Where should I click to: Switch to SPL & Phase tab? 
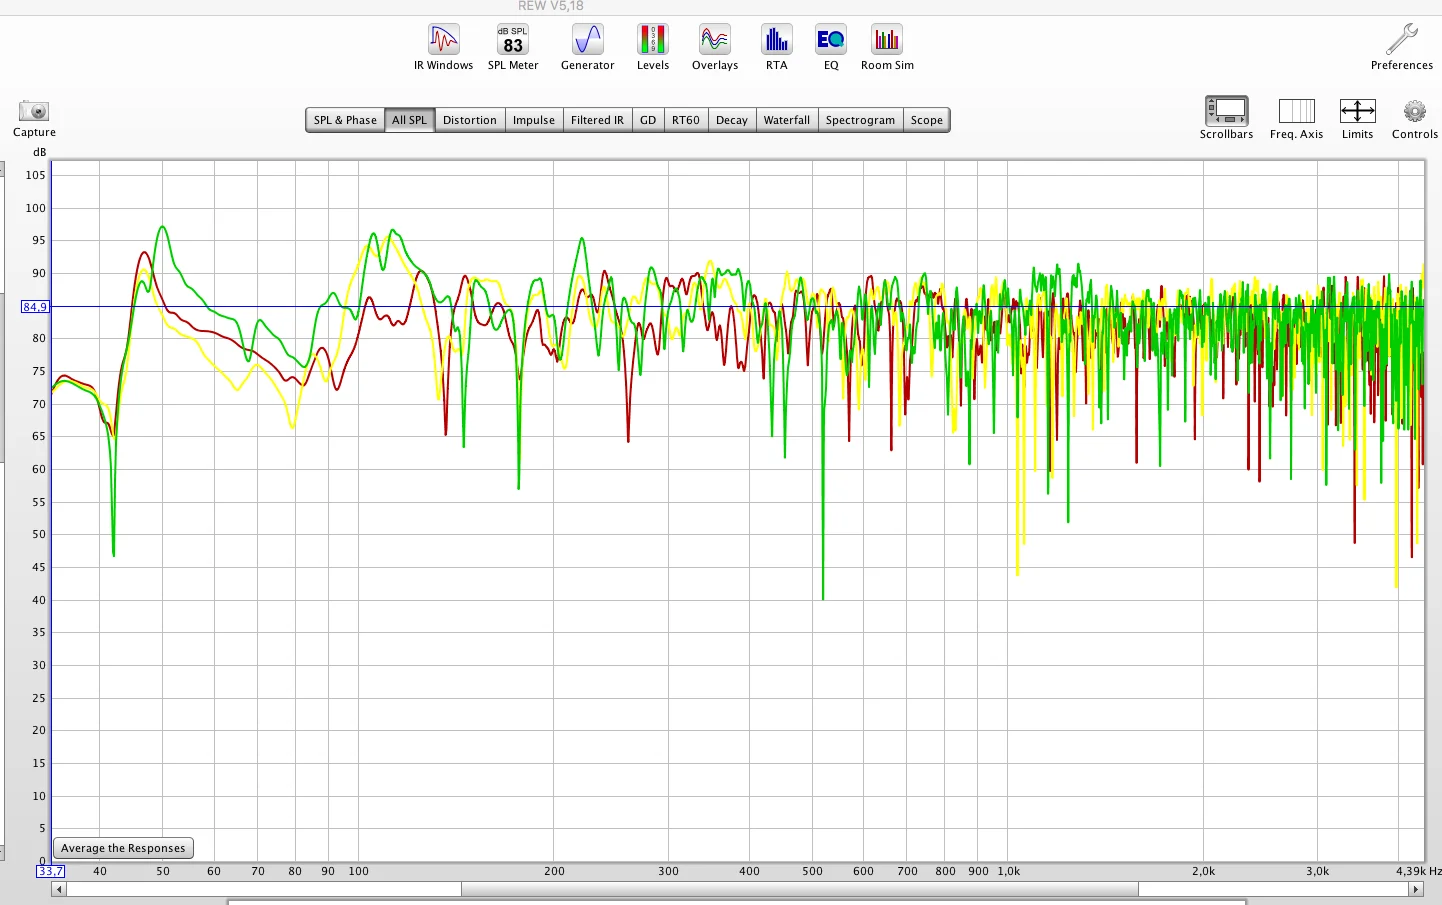[345, 120]
